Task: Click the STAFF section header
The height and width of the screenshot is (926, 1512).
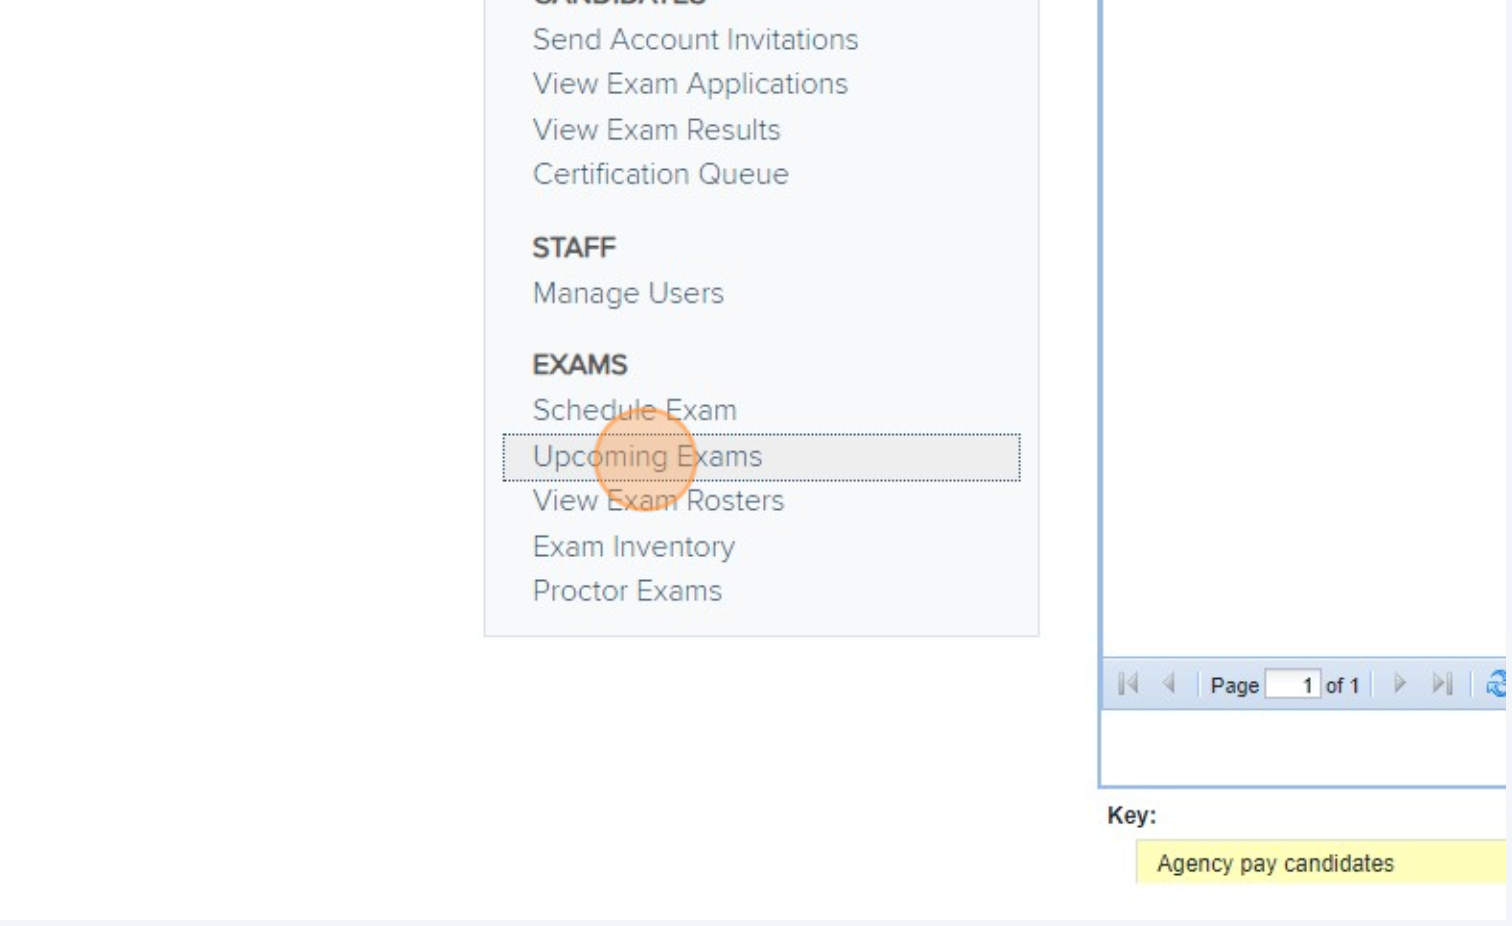Action: point(573,248)
